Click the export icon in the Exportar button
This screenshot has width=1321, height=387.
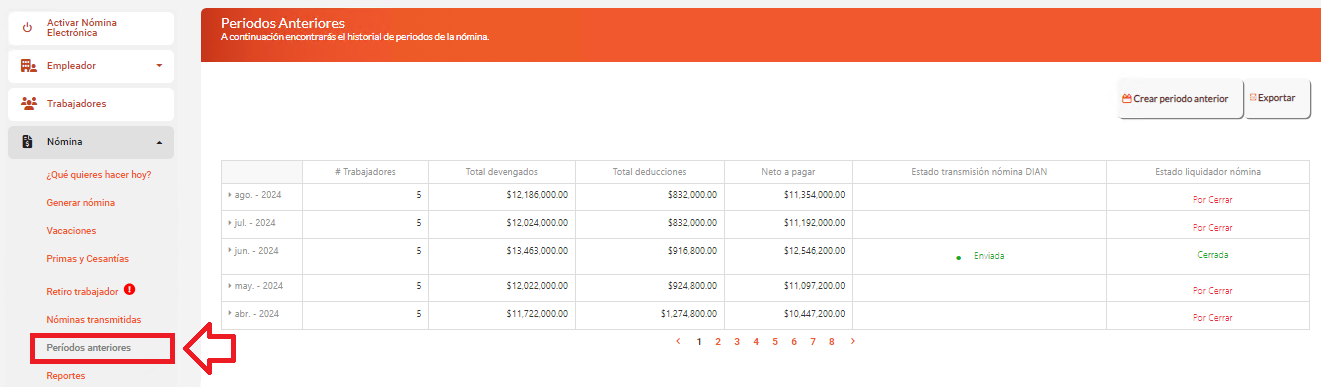tap(1253, 98)
